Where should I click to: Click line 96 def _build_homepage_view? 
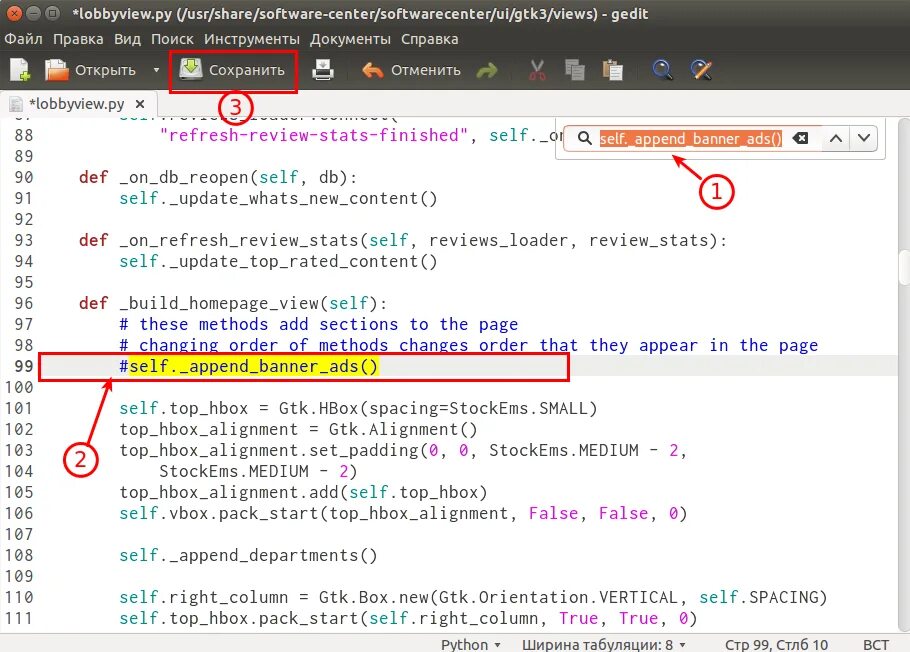pos(233,303)
